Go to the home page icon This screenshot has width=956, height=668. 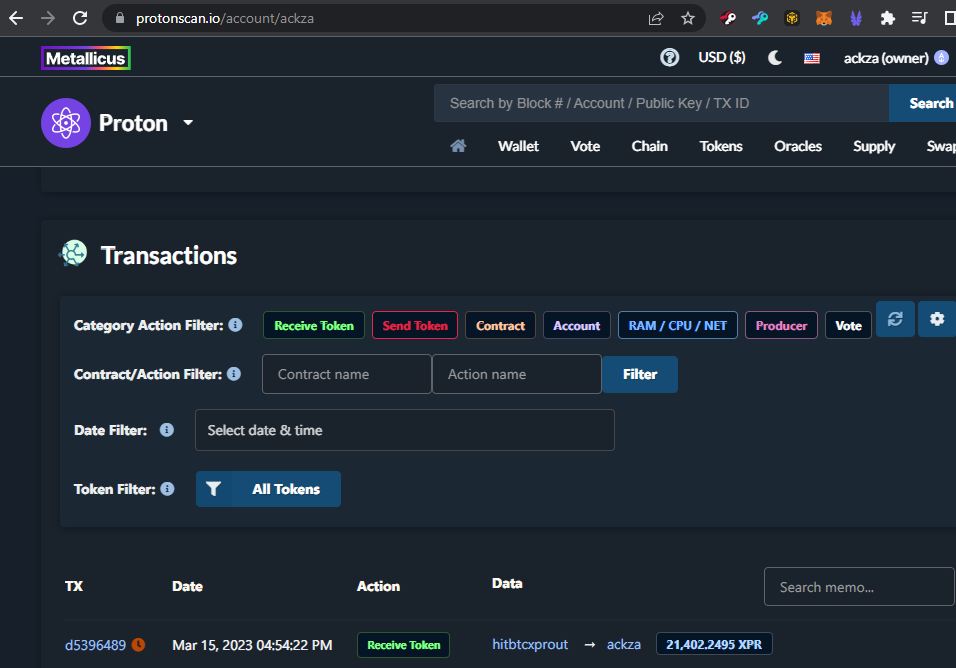[x=458, y=146]
